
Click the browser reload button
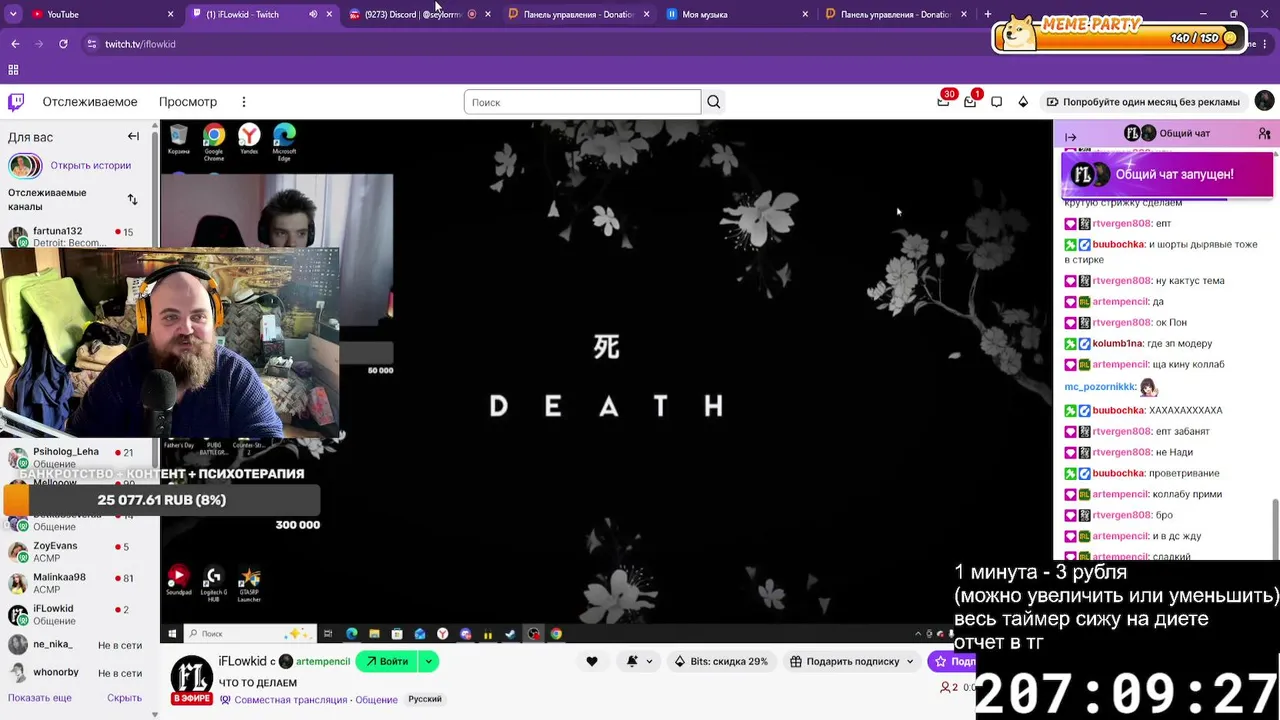point(63,44)
